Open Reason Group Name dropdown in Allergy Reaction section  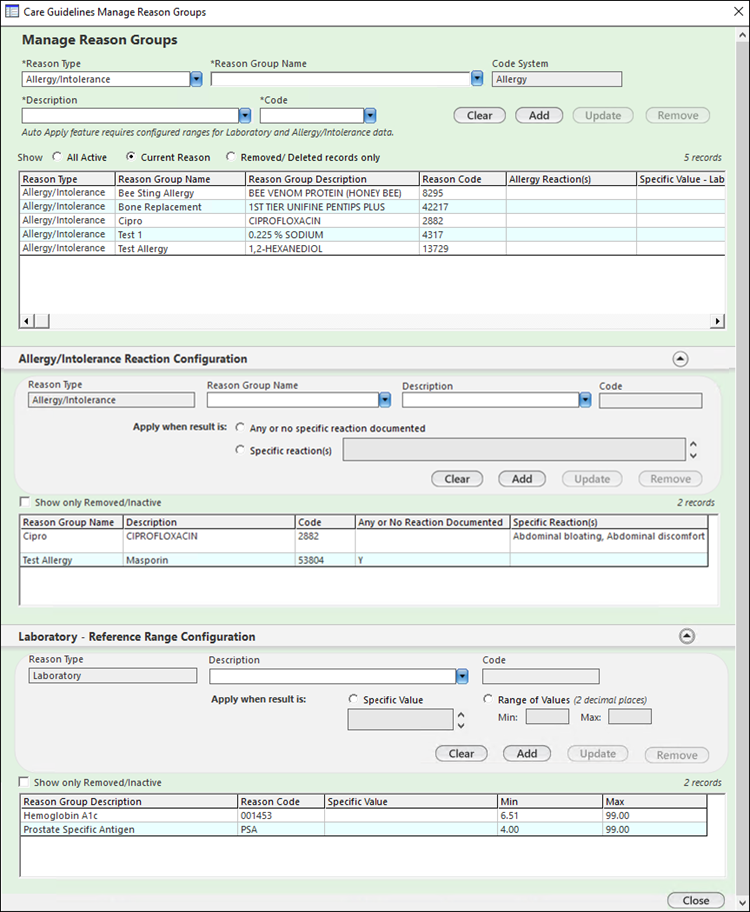tap(385, 400)
